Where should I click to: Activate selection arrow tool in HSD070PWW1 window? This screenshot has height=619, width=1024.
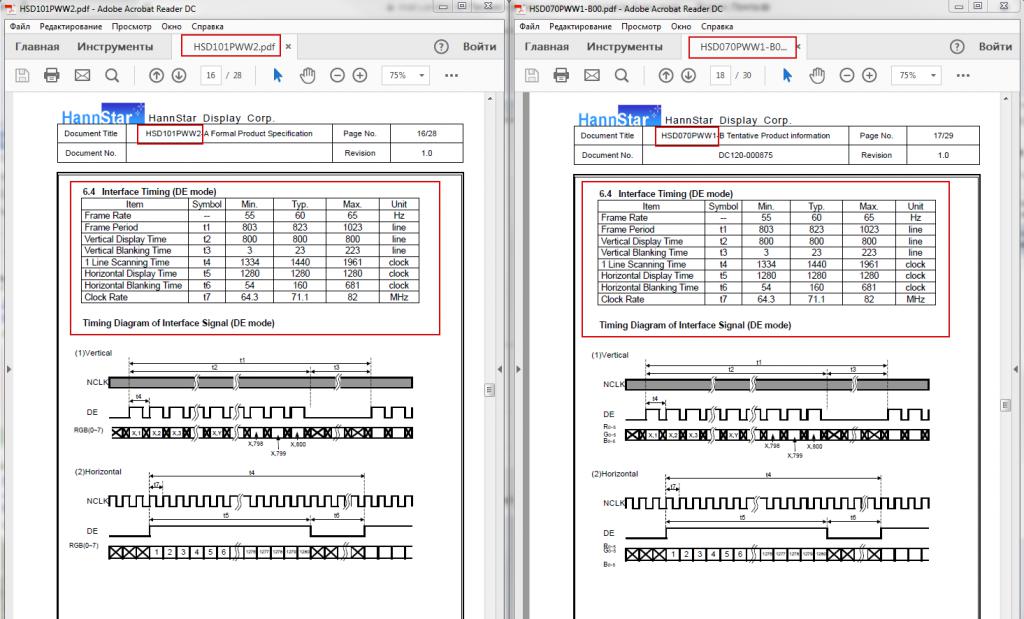point(788,75)
